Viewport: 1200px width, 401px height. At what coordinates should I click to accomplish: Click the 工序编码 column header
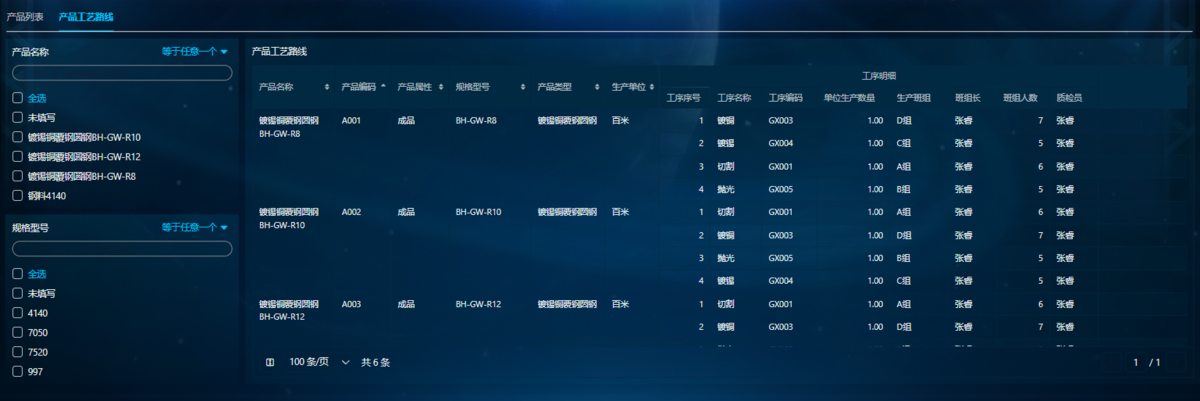coord(786,98)
